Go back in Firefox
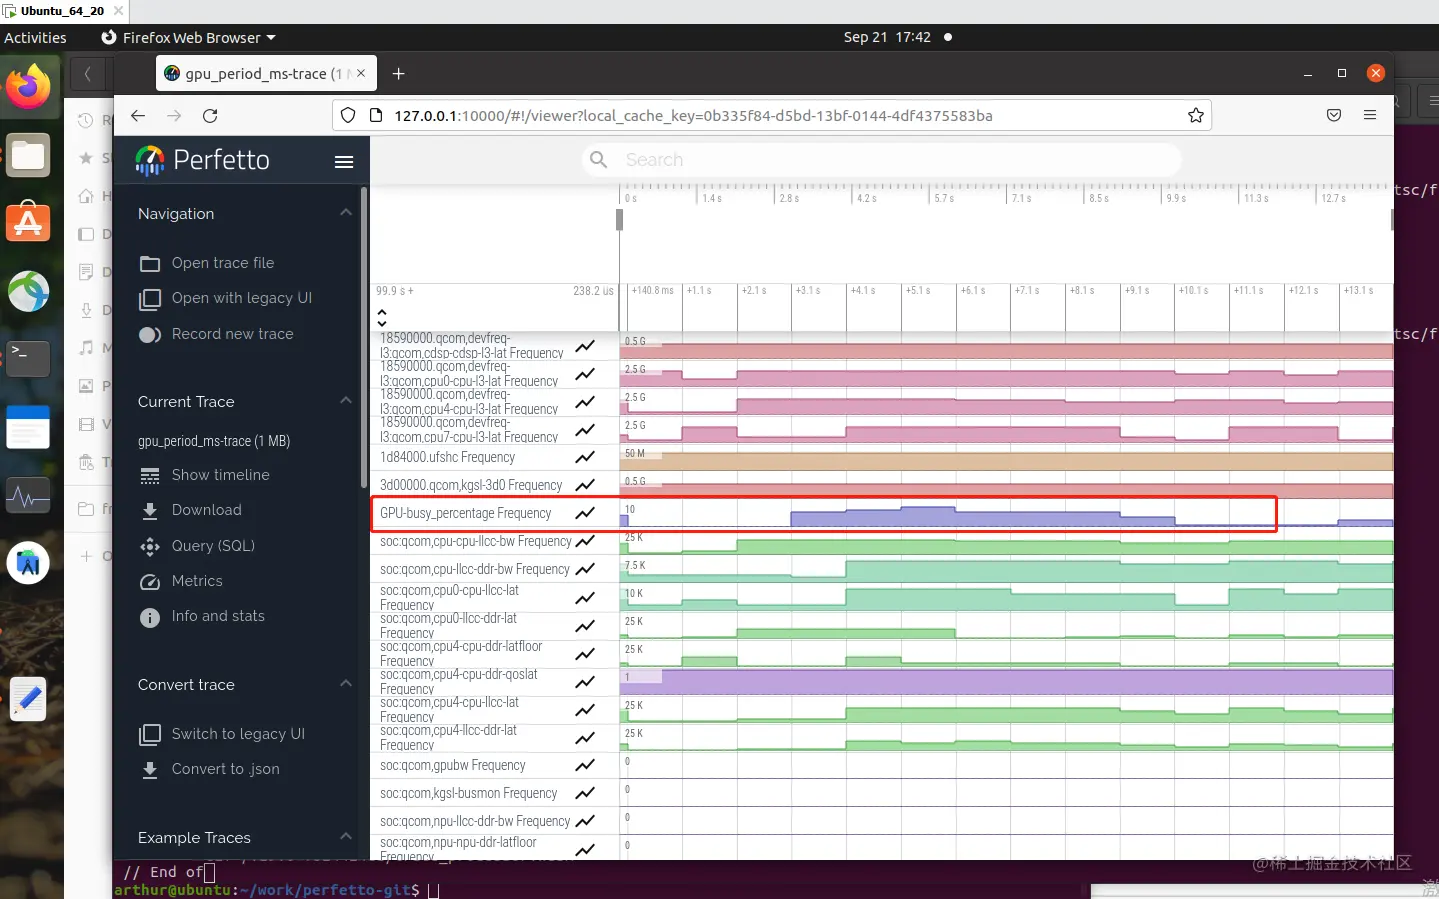Image resolution: width=1439 pixels, height=899 pixels. click(x=138, y=116)
